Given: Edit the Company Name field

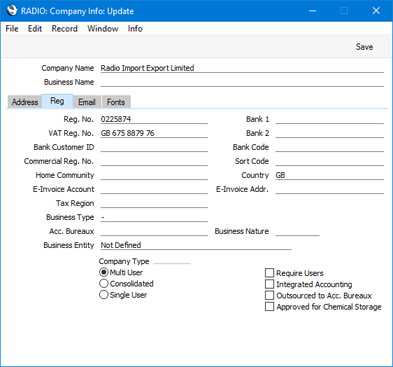Looking at the screenshot, I should pyautogui.click(x=242, y=68).
